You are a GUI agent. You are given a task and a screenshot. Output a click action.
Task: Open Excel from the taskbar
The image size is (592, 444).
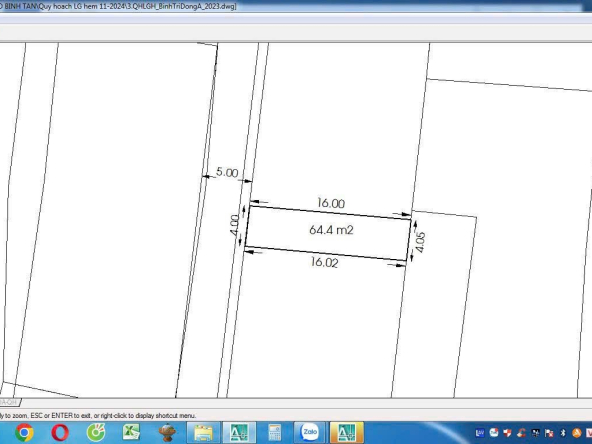click(131, 433)
